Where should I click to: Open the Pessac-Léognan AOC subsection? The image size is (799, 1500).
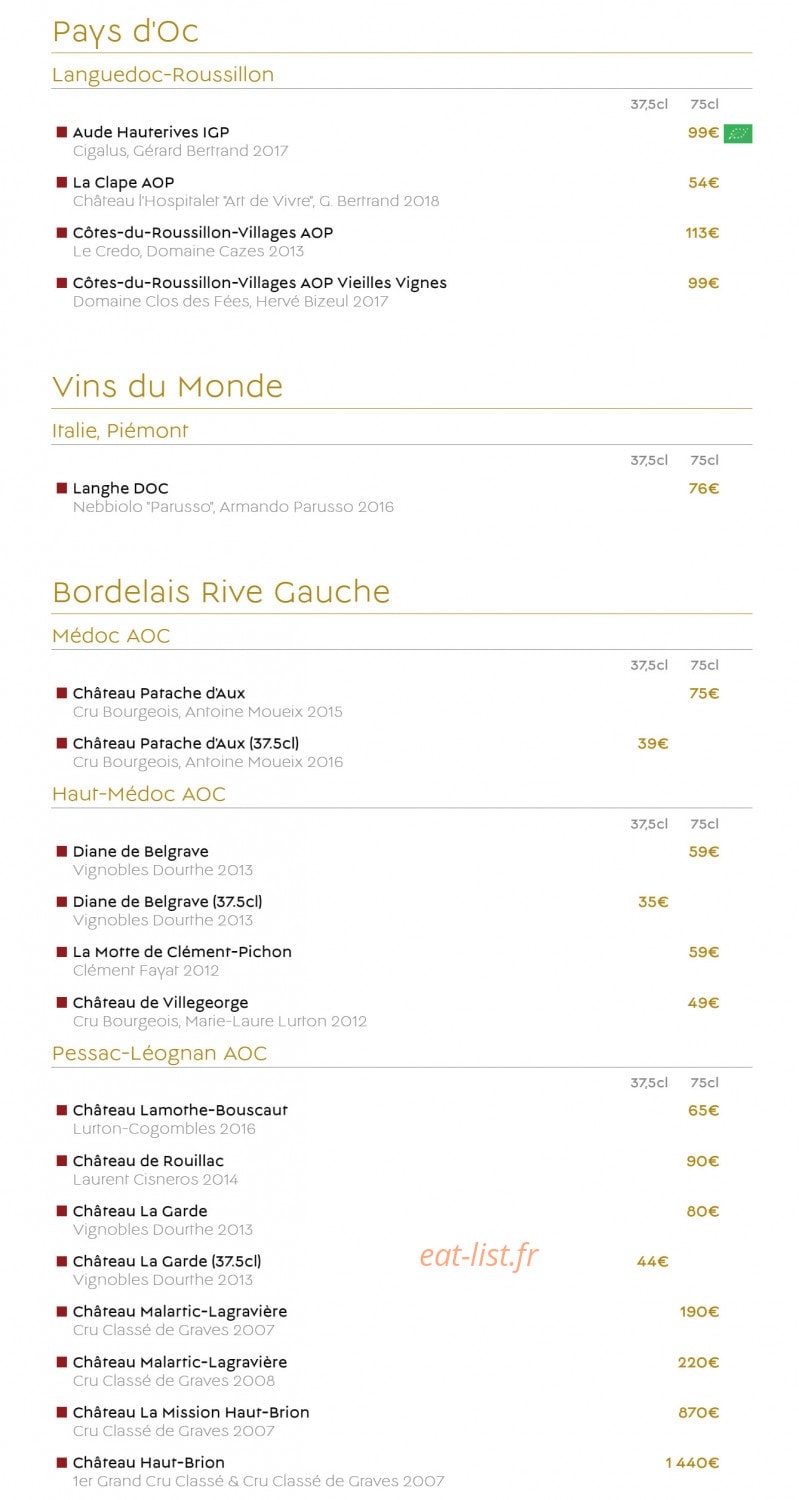[160, 1053]
